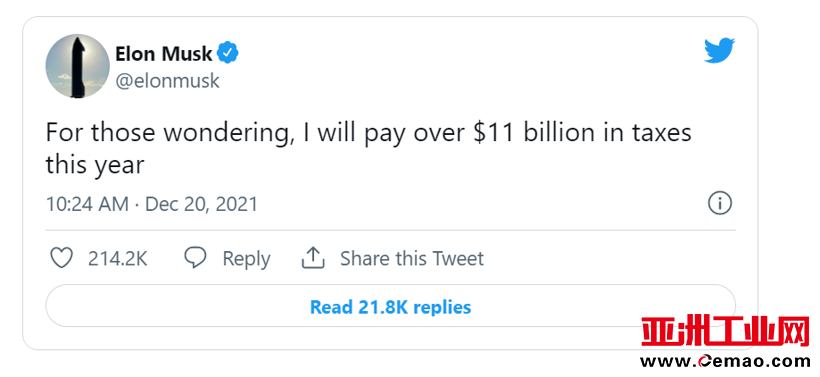Open the tweet info circle icon

[720, 203]
